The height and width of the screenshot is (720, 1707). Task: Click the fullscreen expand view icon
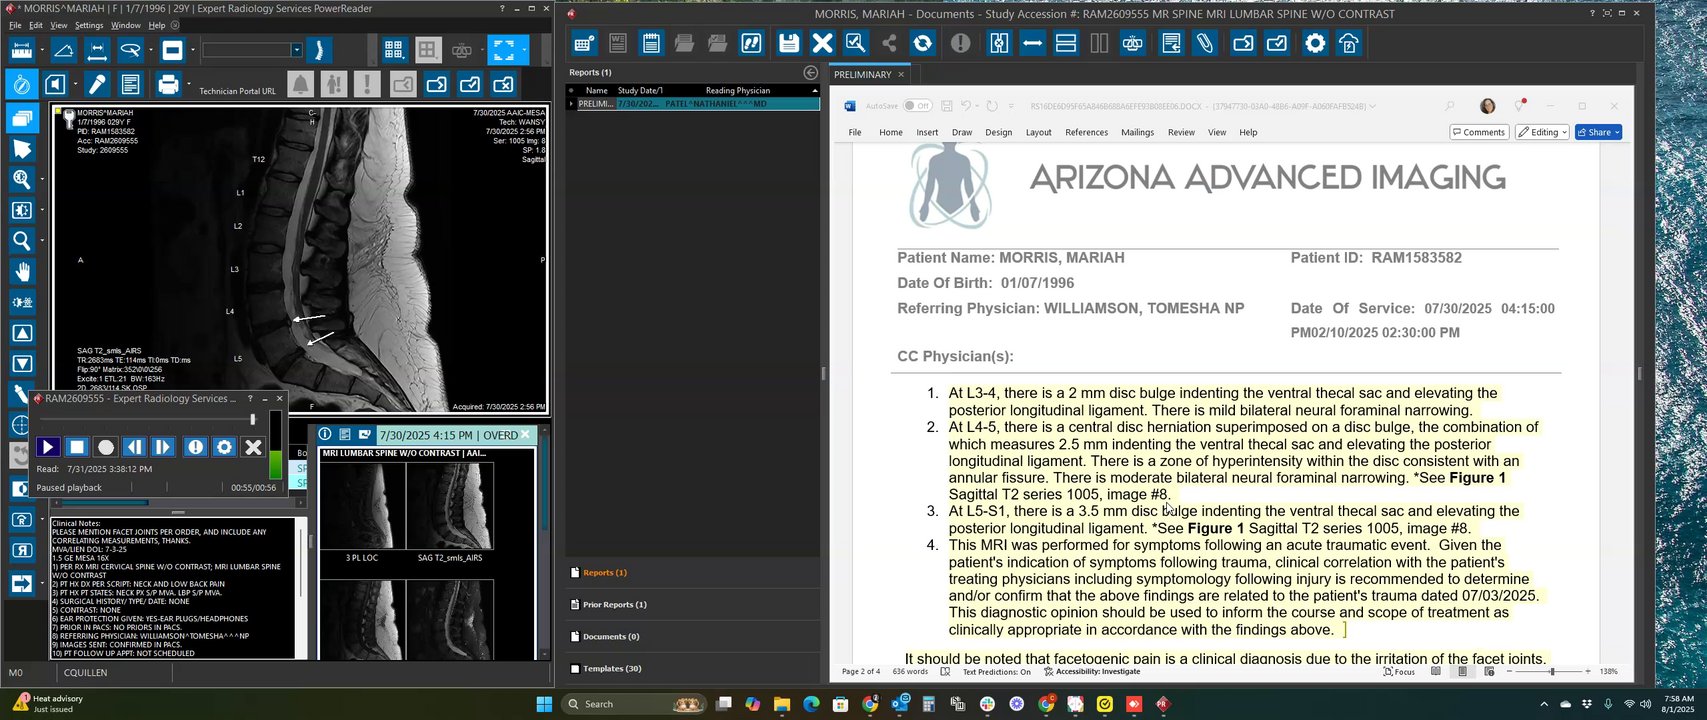point(503,50)
